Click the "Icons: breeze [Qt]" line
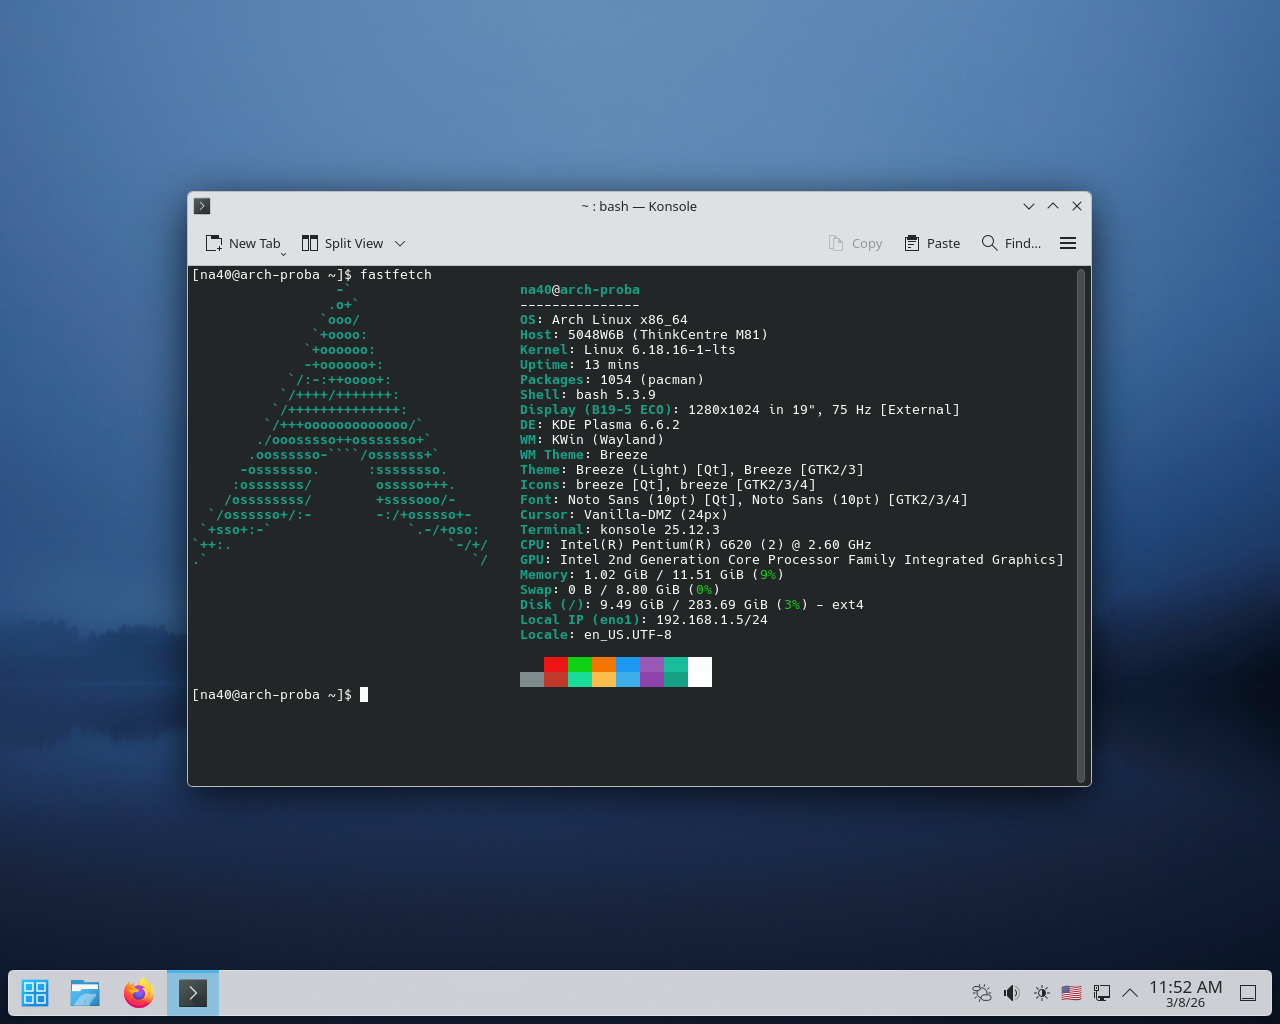This screenshot has width=1280, height=1024. click(668, 485)
